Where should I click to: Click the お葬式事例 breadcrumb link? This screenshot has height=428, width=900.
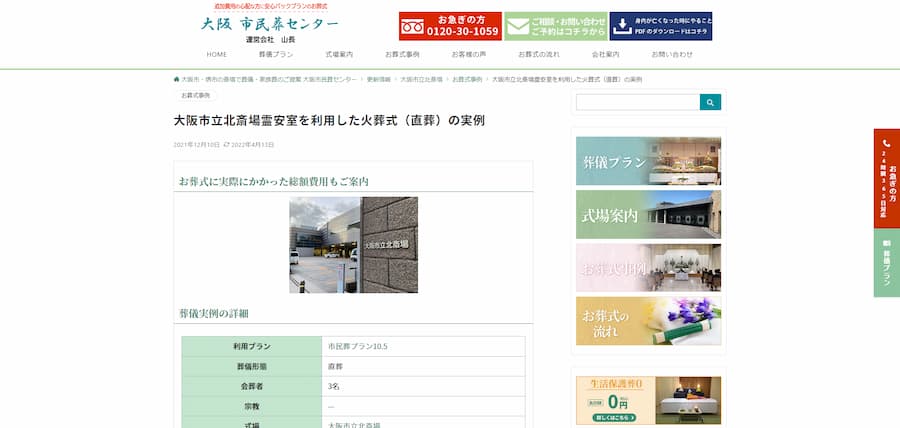point(467,79)
